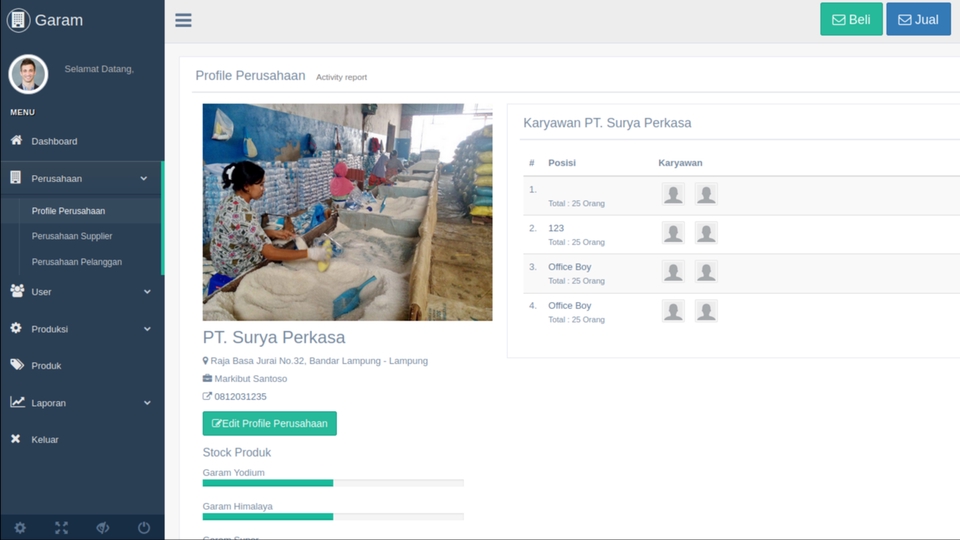The height and width of the screenshot is (540, 960).
Task: Click Office Boy label in row 3
Action: pos(569,267)
